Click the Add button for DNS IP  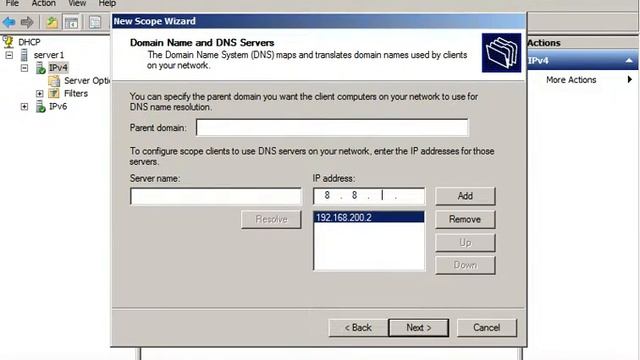(465, 196)
